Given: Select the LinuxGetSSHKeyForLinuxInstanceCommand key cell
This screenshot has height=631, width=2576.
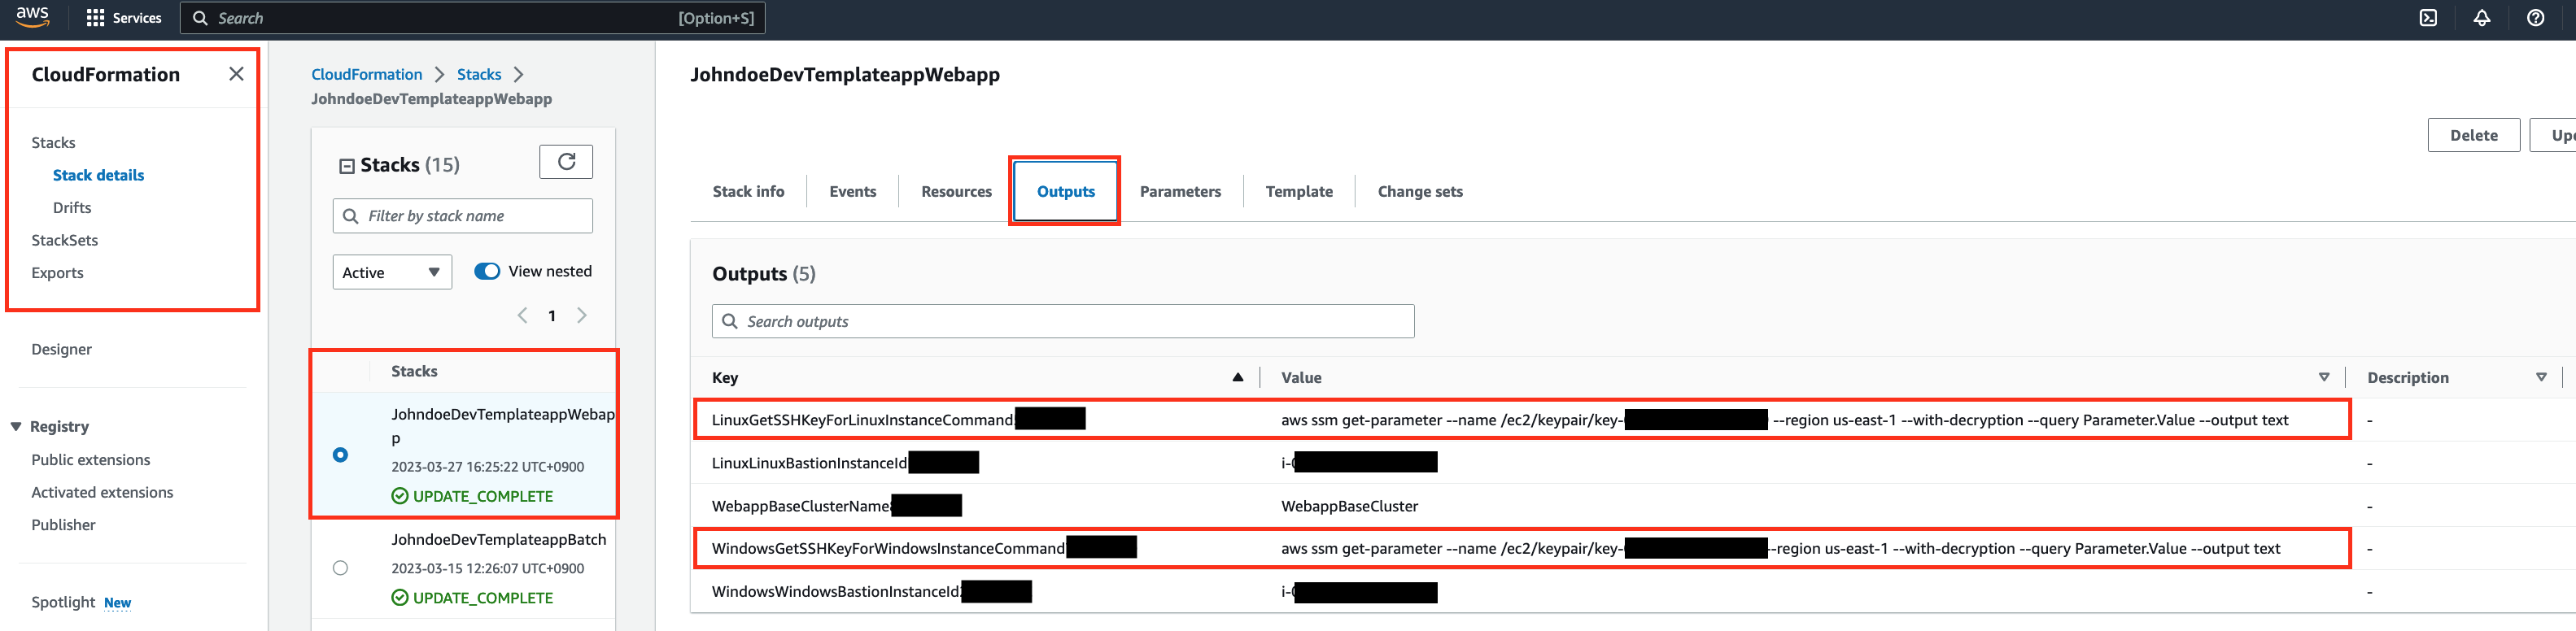Looking at the screenshot, I should (862, 420).
